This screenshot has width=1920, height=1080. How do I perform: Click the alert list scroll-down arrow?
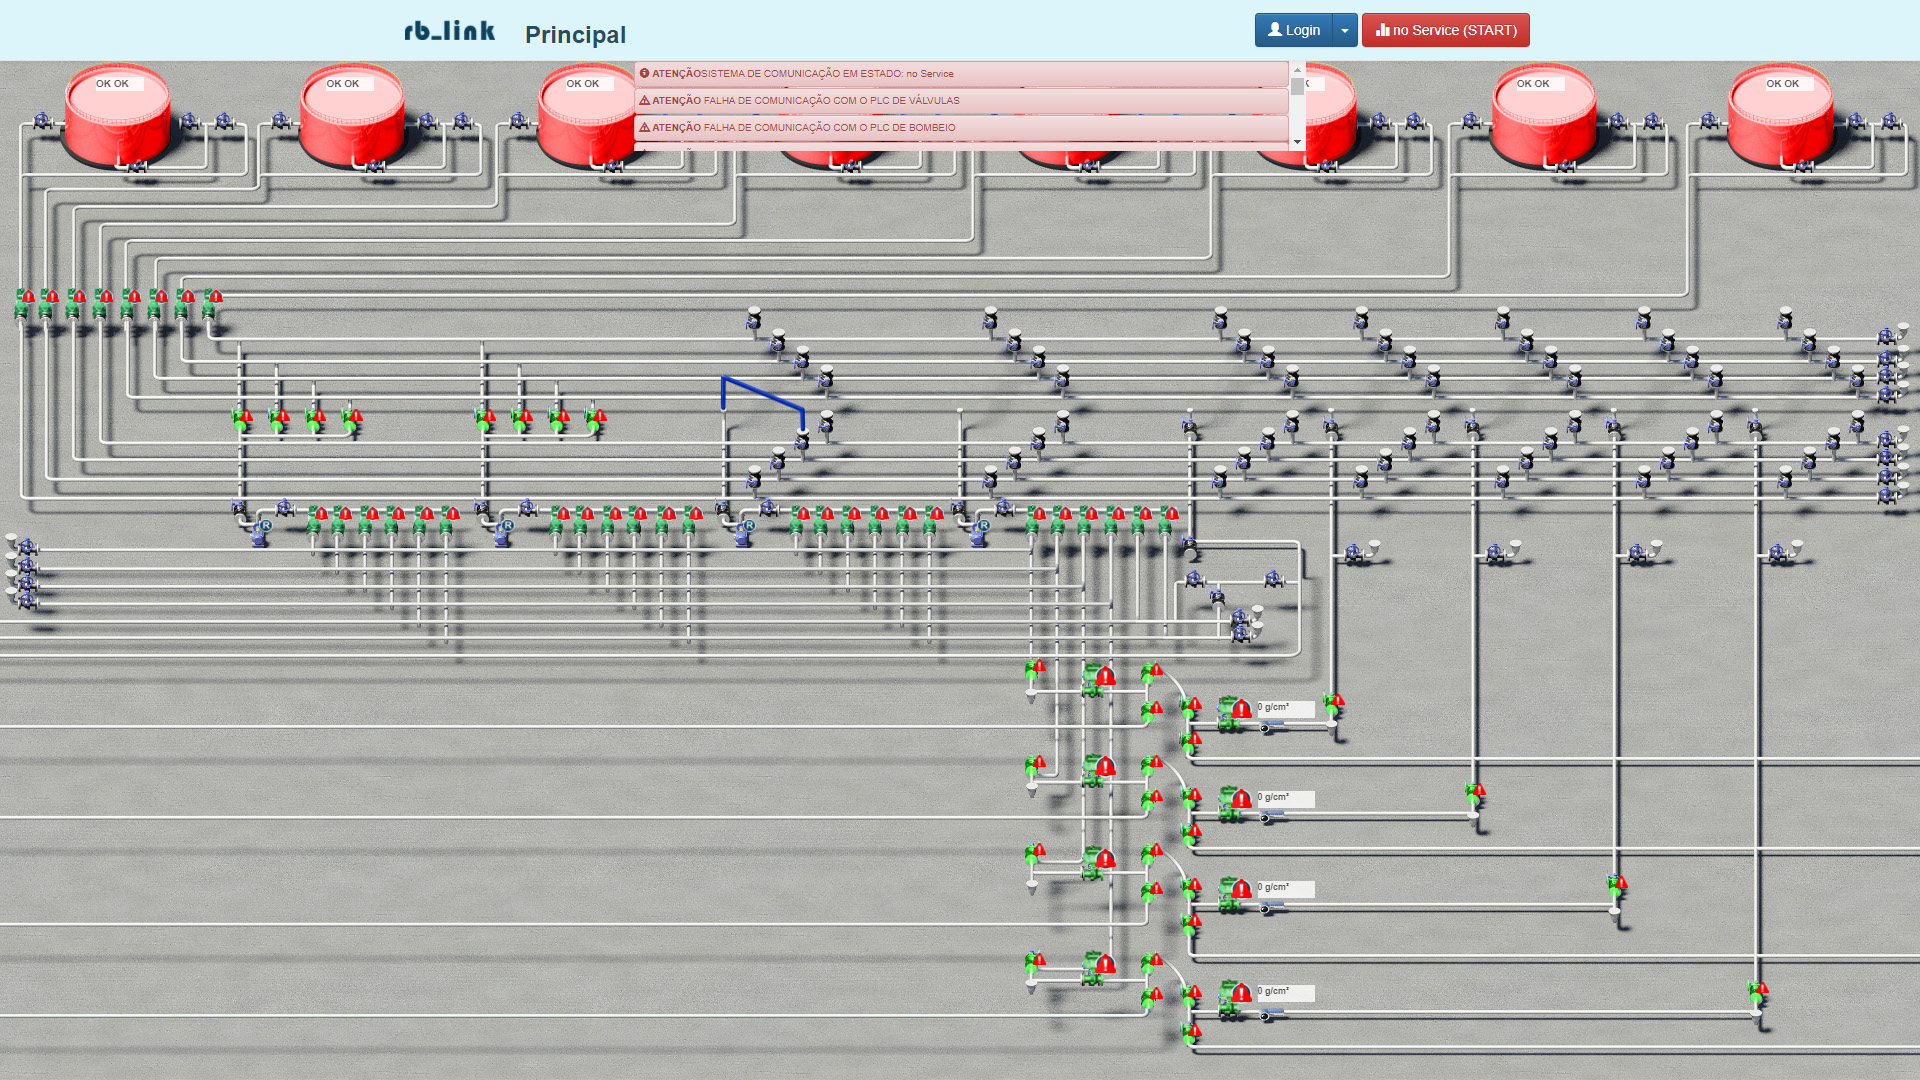pyautogui.click(x=1297, y=142)
